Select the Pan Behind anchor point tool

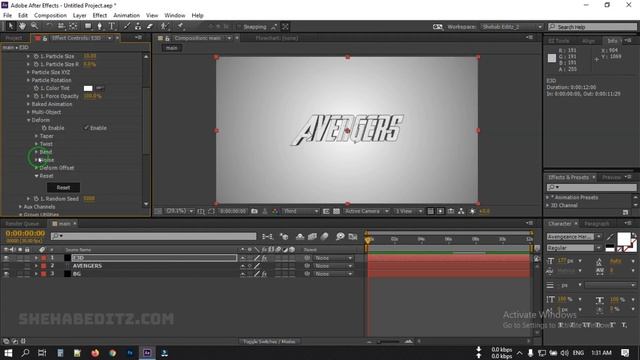(73, 26)
